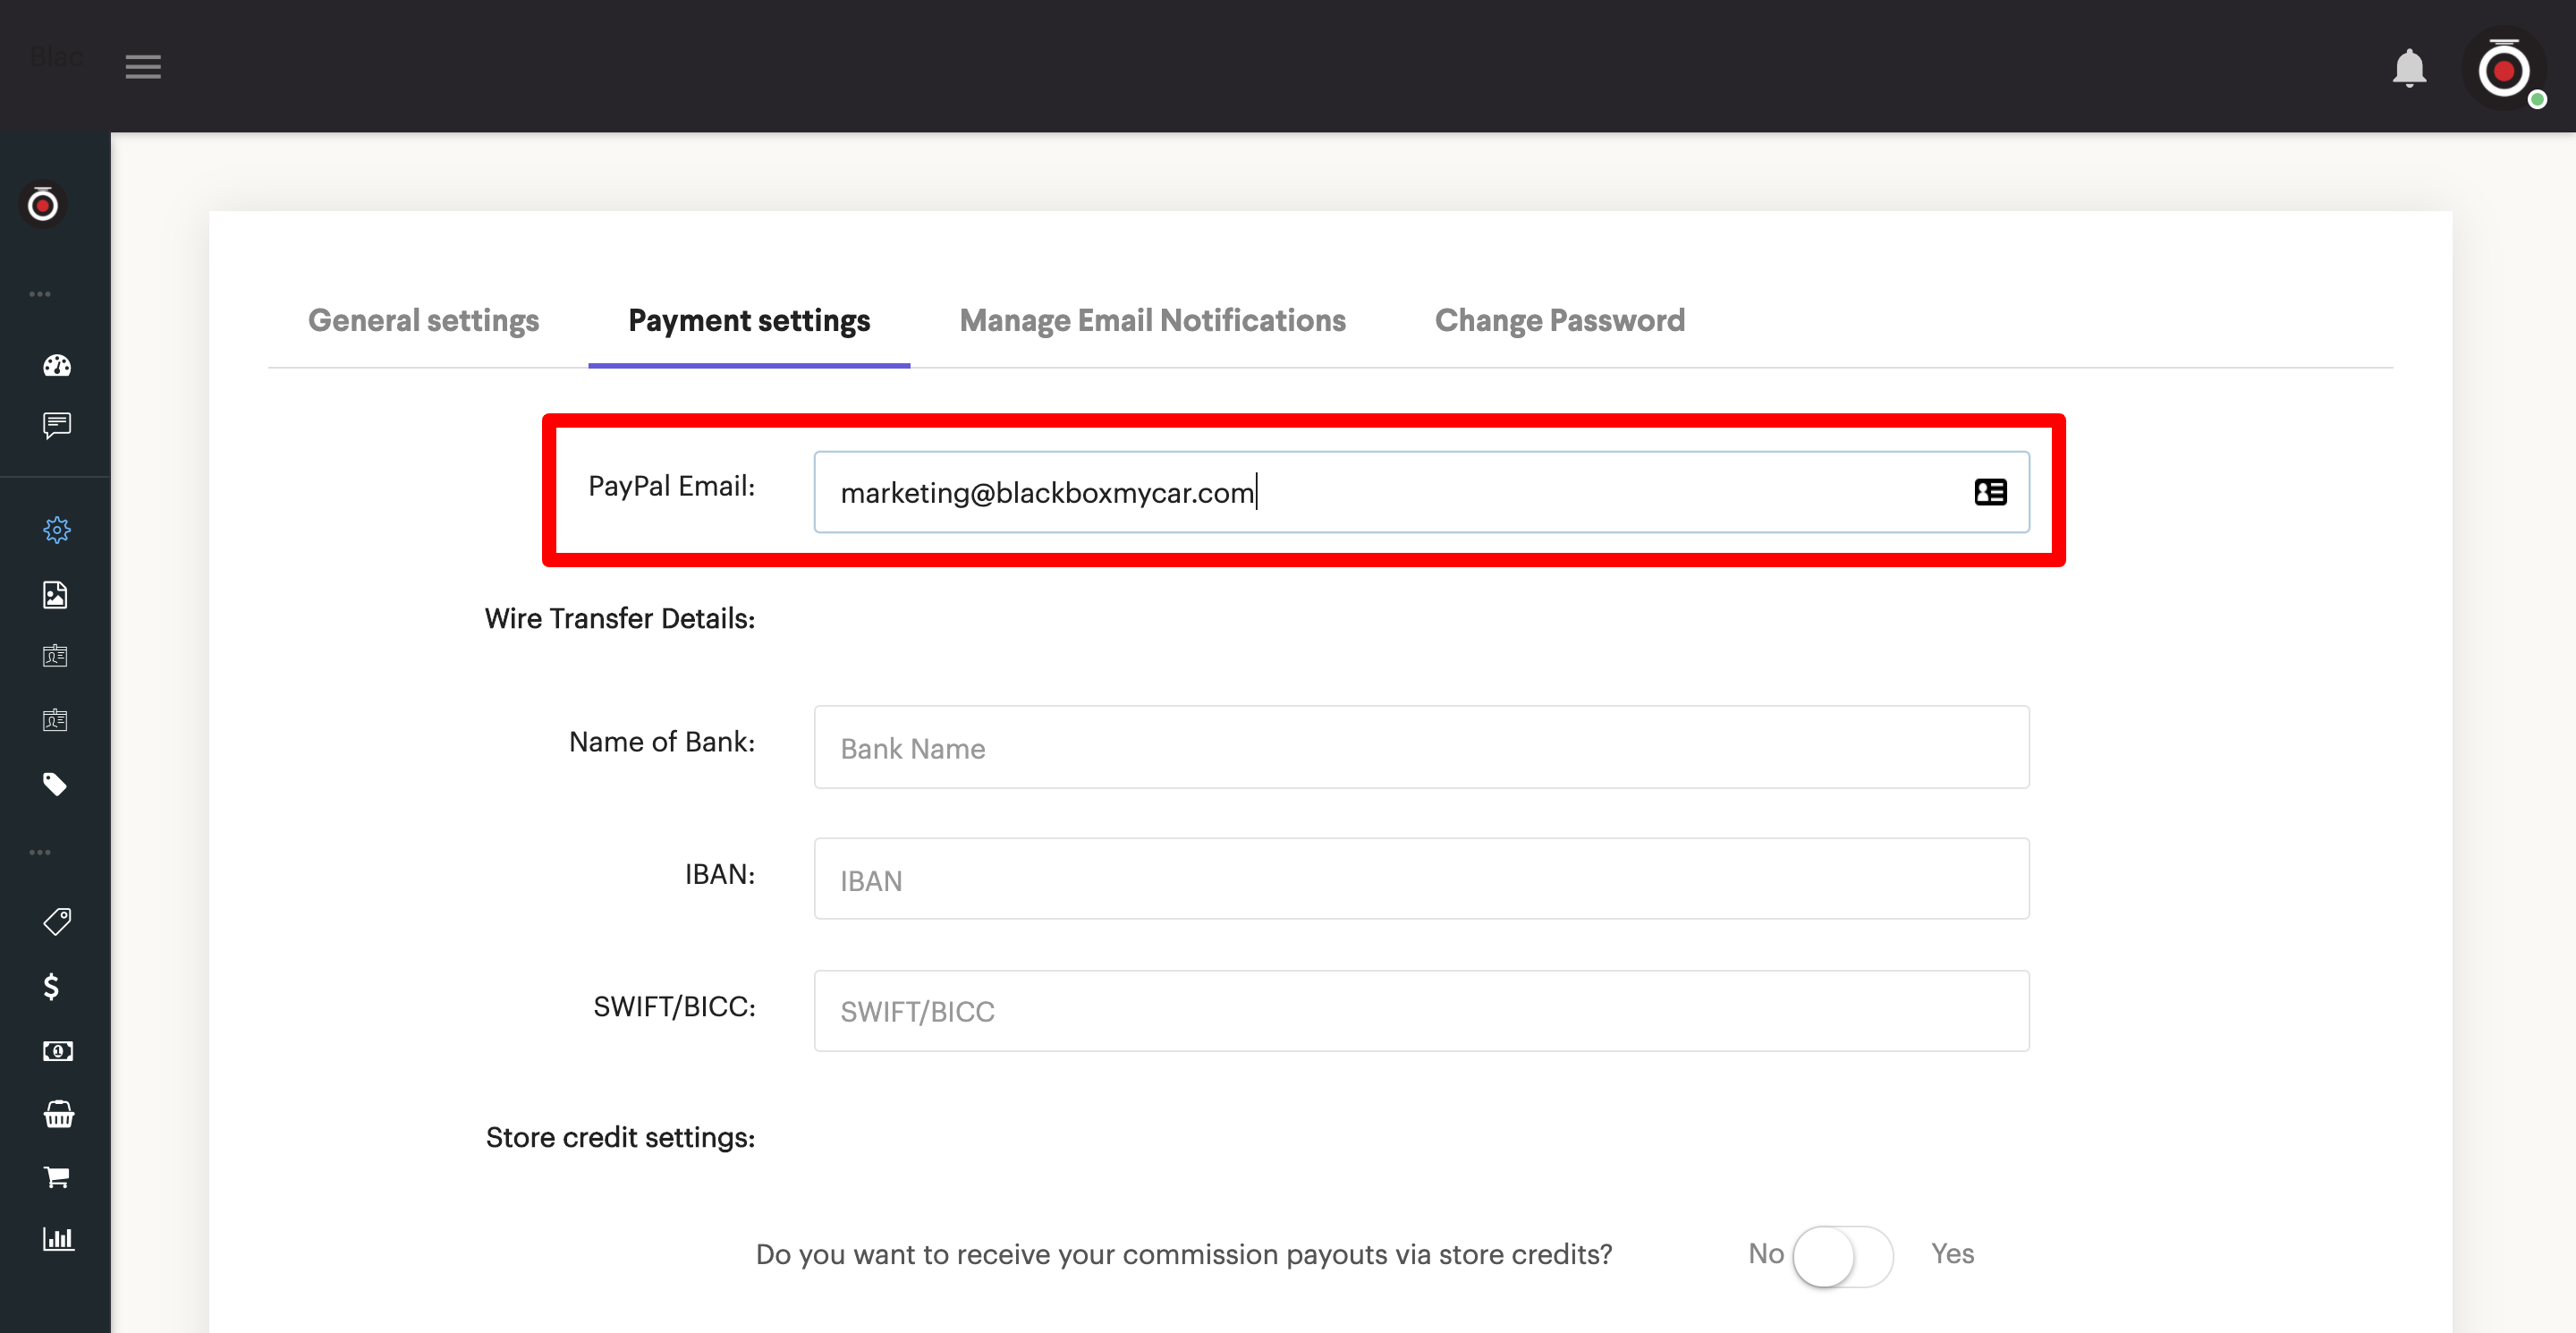Open ID card icon directly below image icon
This screenshot has height=1333, width=2576.
(55, 656)
